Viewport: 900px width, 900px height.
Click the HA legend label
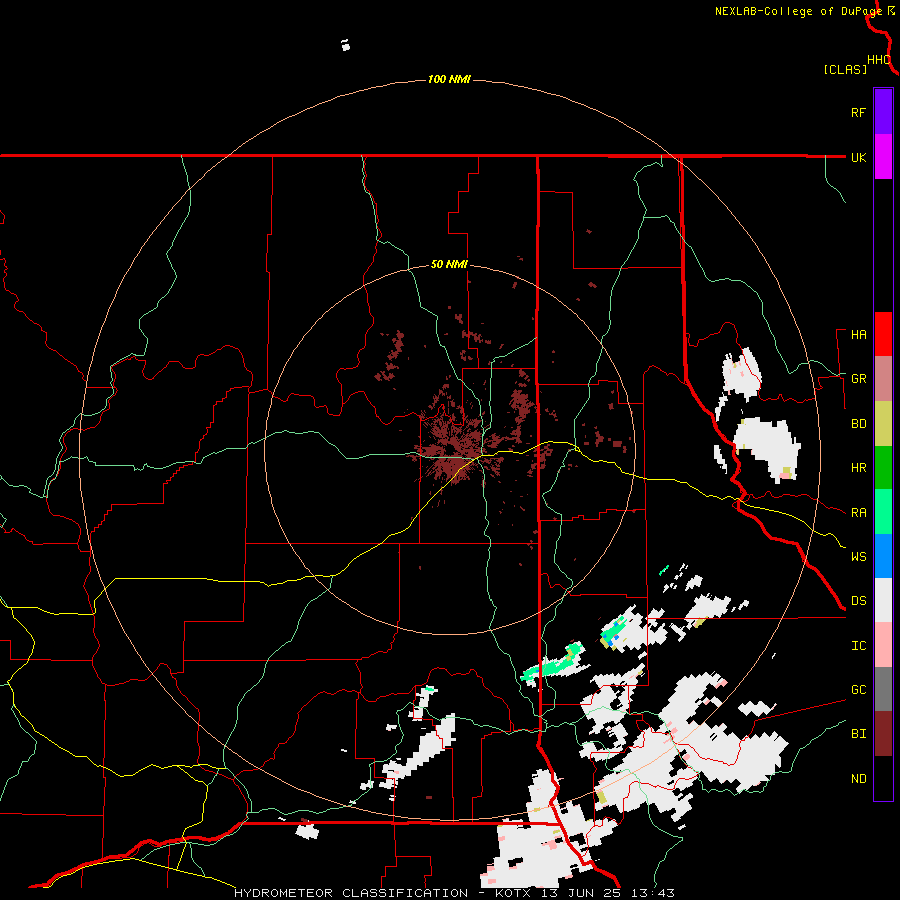858,334
